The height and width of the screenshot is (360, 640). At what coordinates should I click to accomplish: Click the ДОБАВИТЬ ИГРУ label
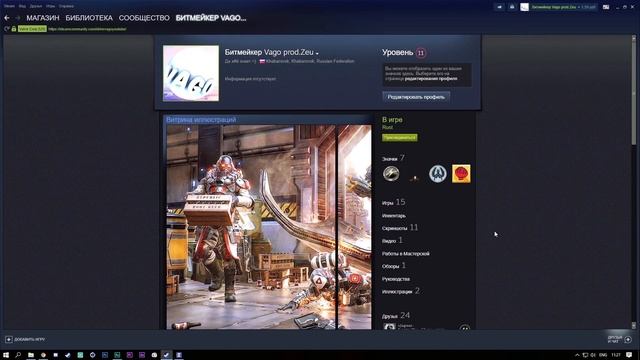pyautogui.click(x=30, y=340)
